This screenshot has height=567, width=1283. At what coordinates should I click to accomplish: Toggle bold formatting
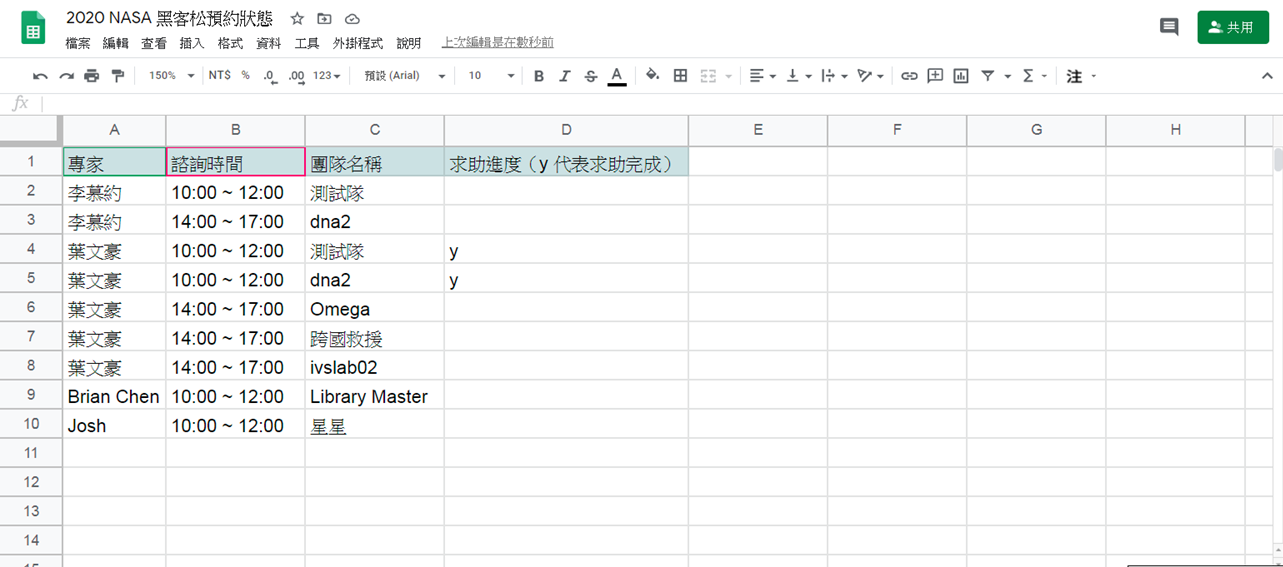[x=539, y=76]
